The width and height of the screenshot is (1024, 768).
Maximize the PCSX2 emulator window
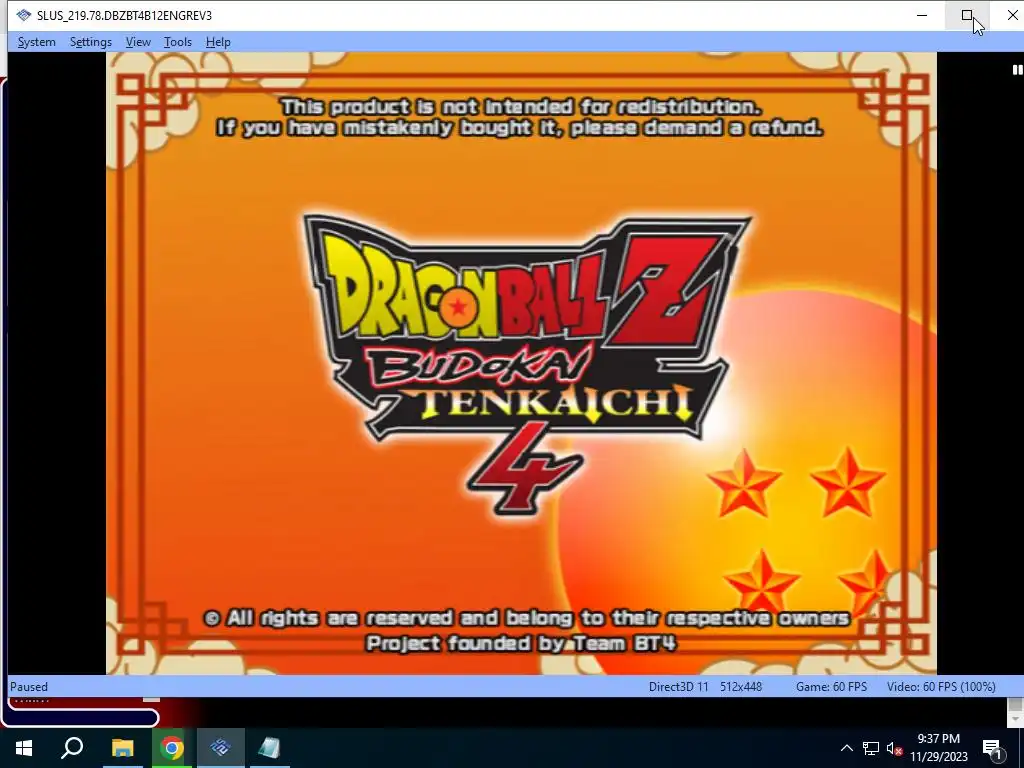(x=967, y=15)
